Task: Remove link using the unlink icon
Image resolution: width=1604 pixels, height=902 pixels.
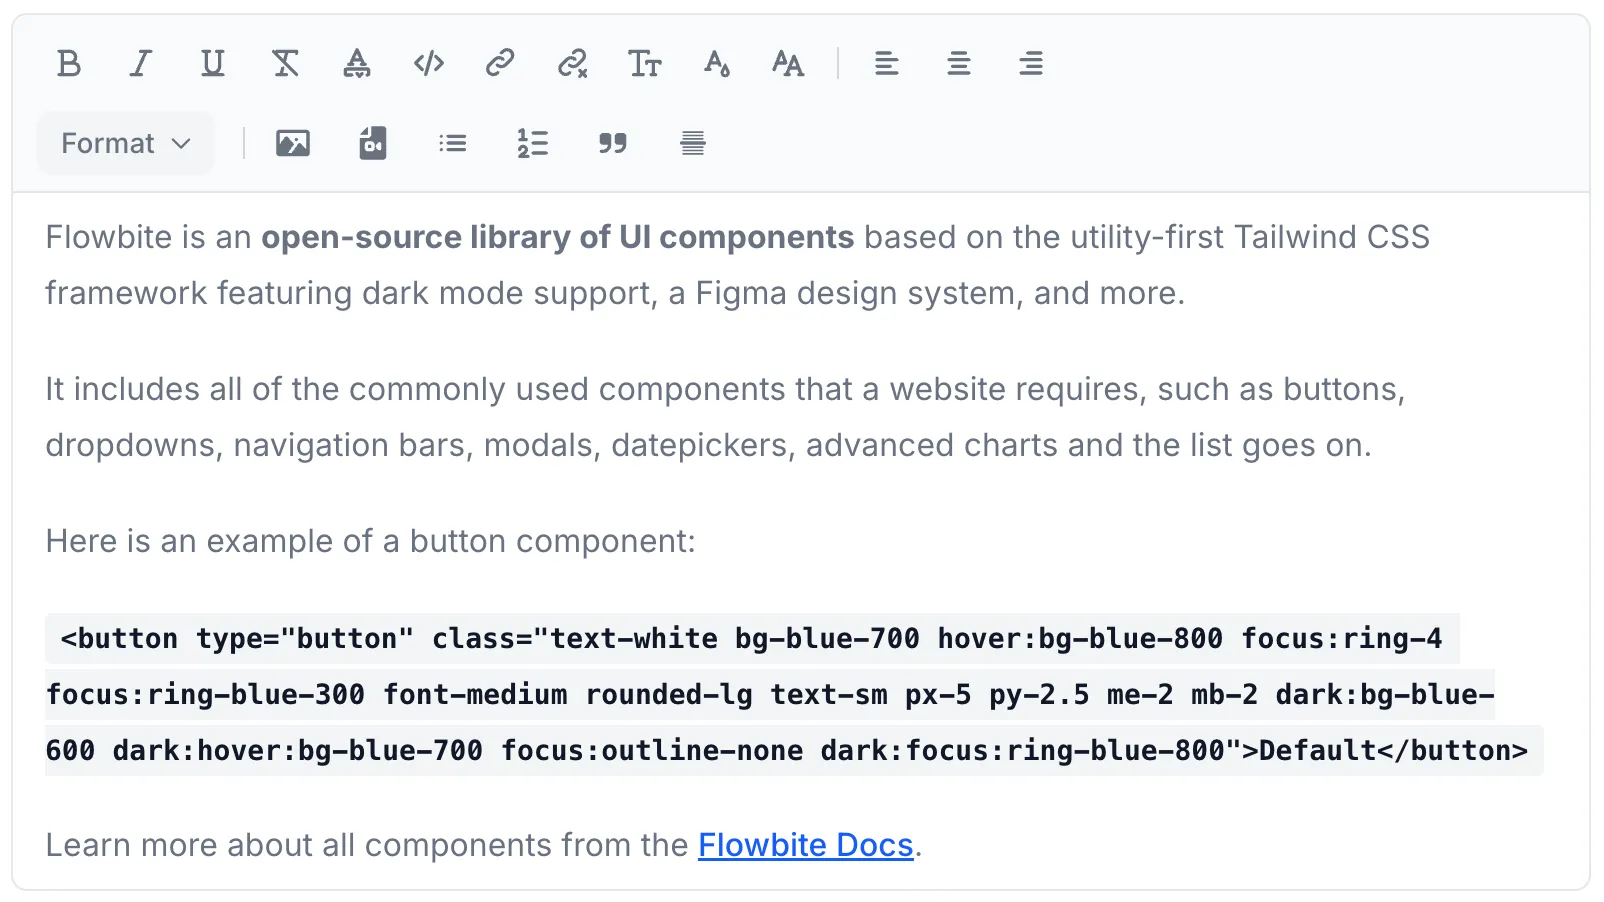Action: (x=572, y=64)
